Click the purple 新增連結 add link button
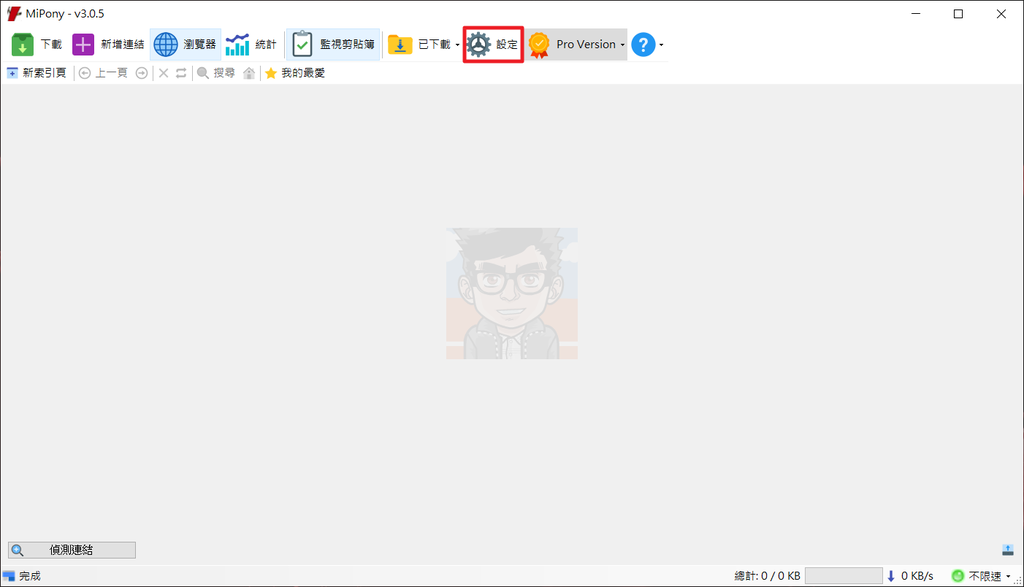This screenshot has width=1024, height=587. (108, 44)
